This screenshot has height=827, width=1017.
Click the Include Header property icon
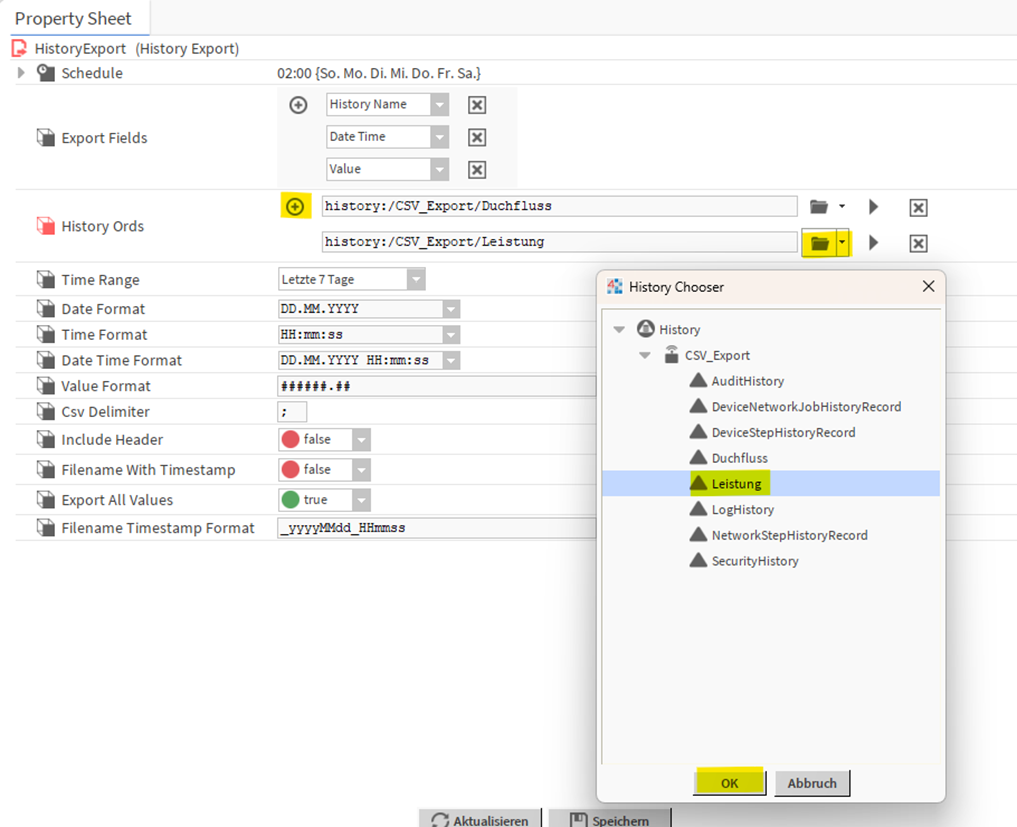click(45, 439)
